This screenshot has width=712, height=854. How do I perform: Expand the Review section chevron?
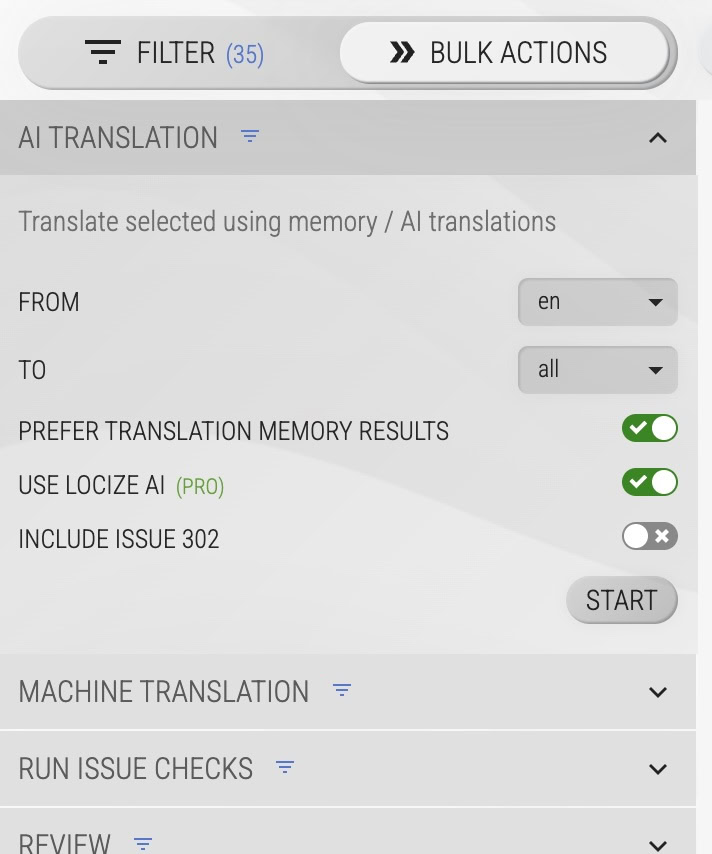[x=657, y=844]
